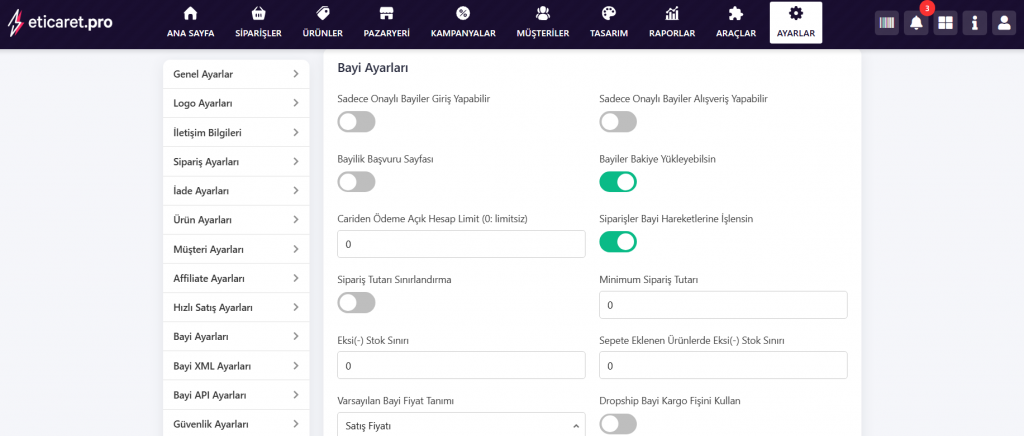Click the grid layout icon in header
This screenshot has height=436, width=1024.
pos(945,23)
